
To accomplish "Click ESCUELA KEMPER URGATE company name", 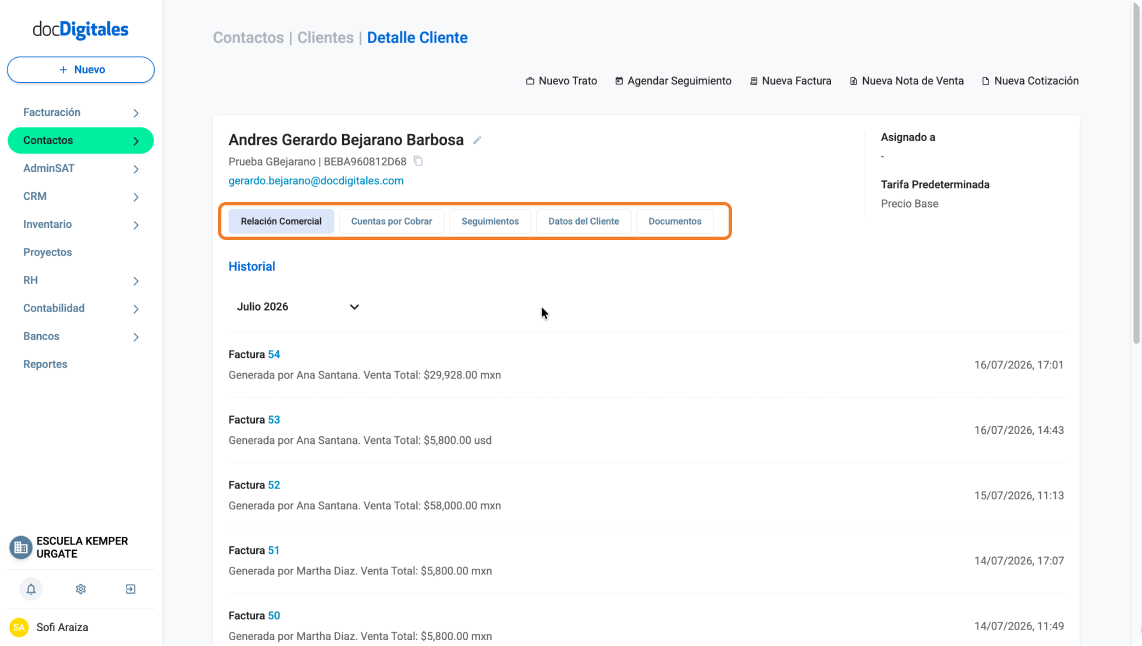I will [82, 548].
